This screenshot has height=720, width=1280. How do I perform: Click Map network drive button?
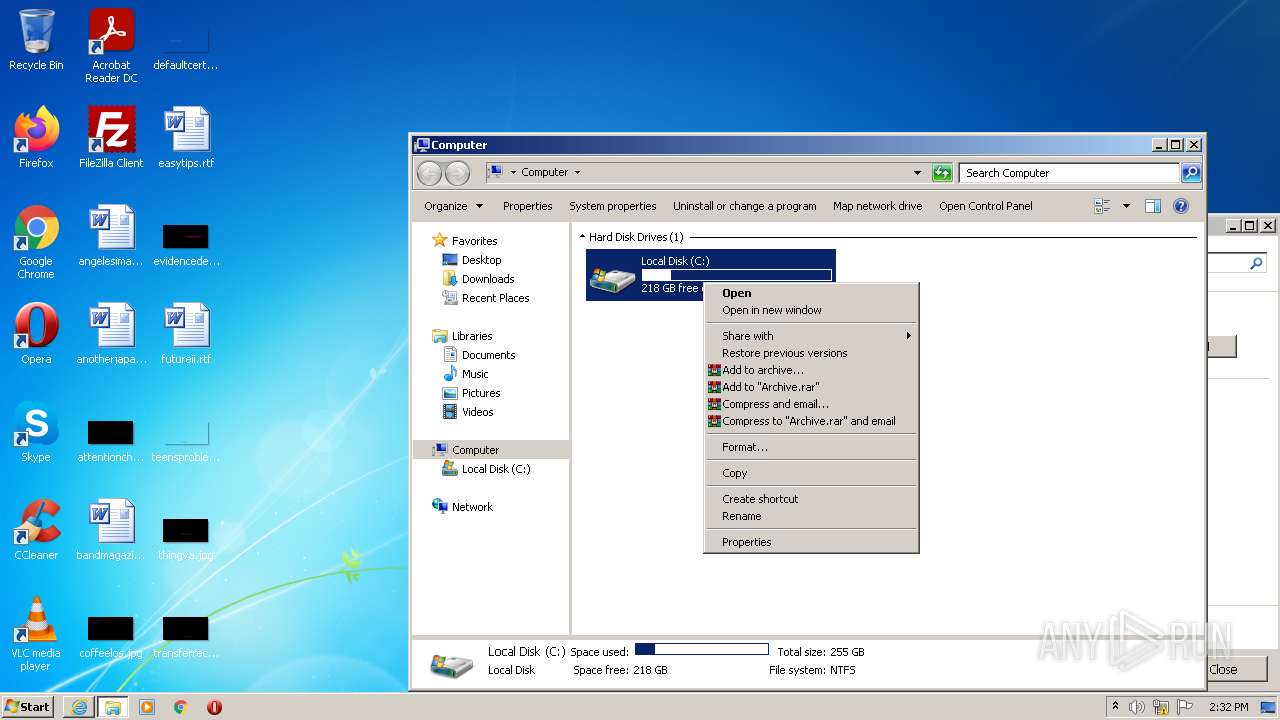coord(877,206)
